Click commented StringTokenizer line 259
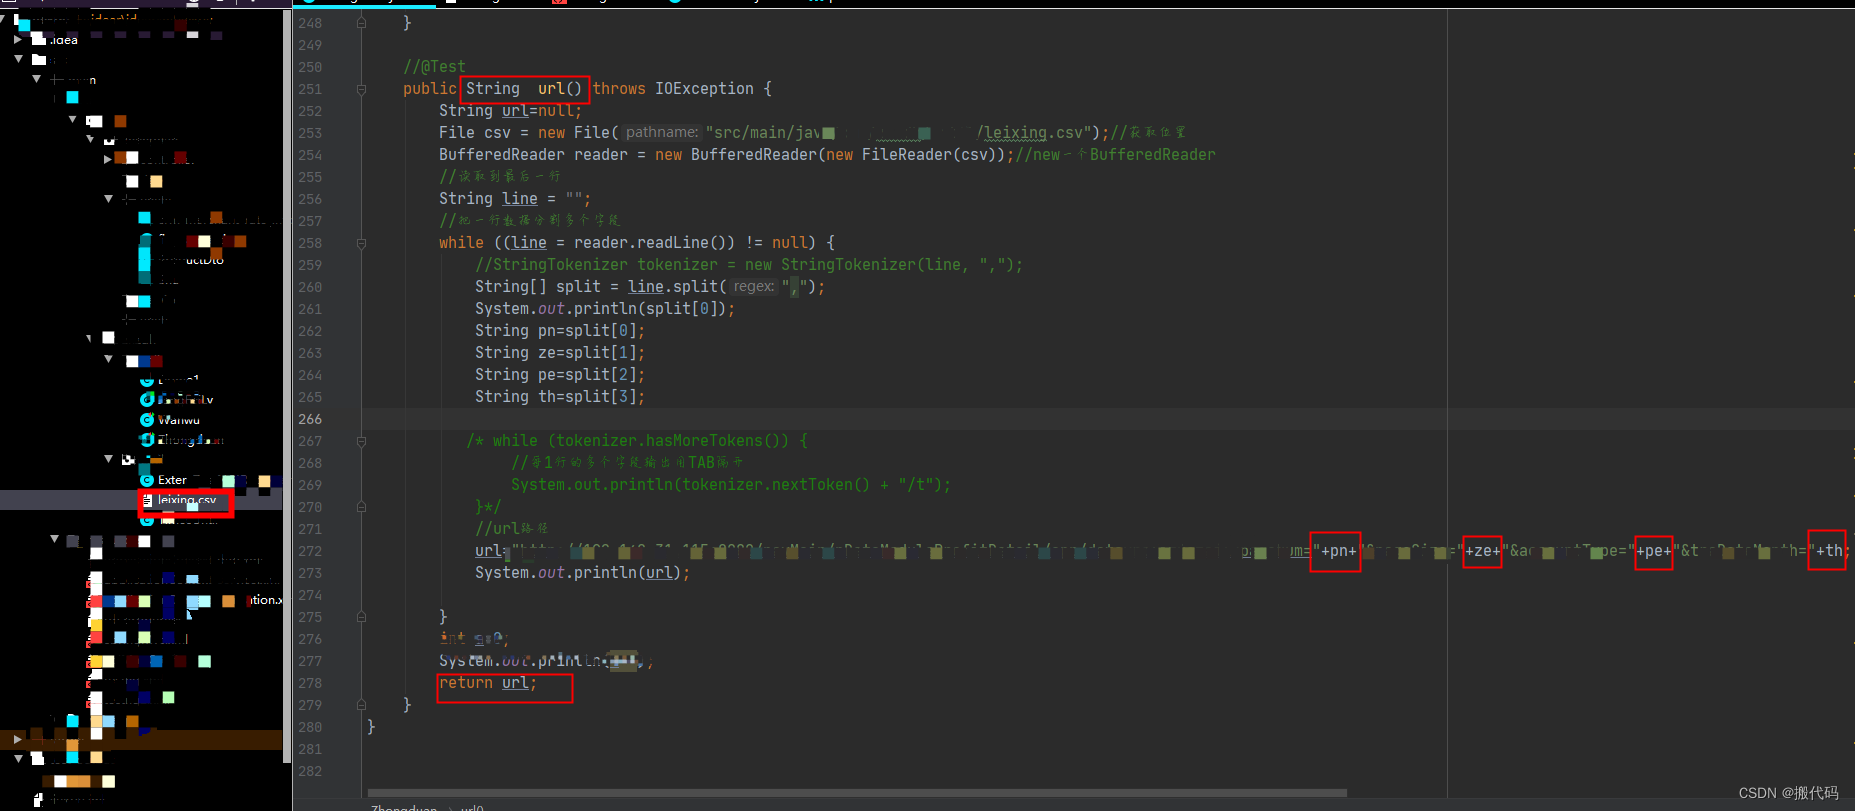This screenshot has width=1855, height=811. click(749, 265)
